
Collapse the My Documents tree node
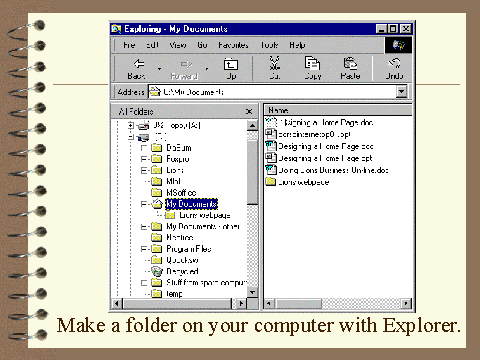tap(144, 204)
